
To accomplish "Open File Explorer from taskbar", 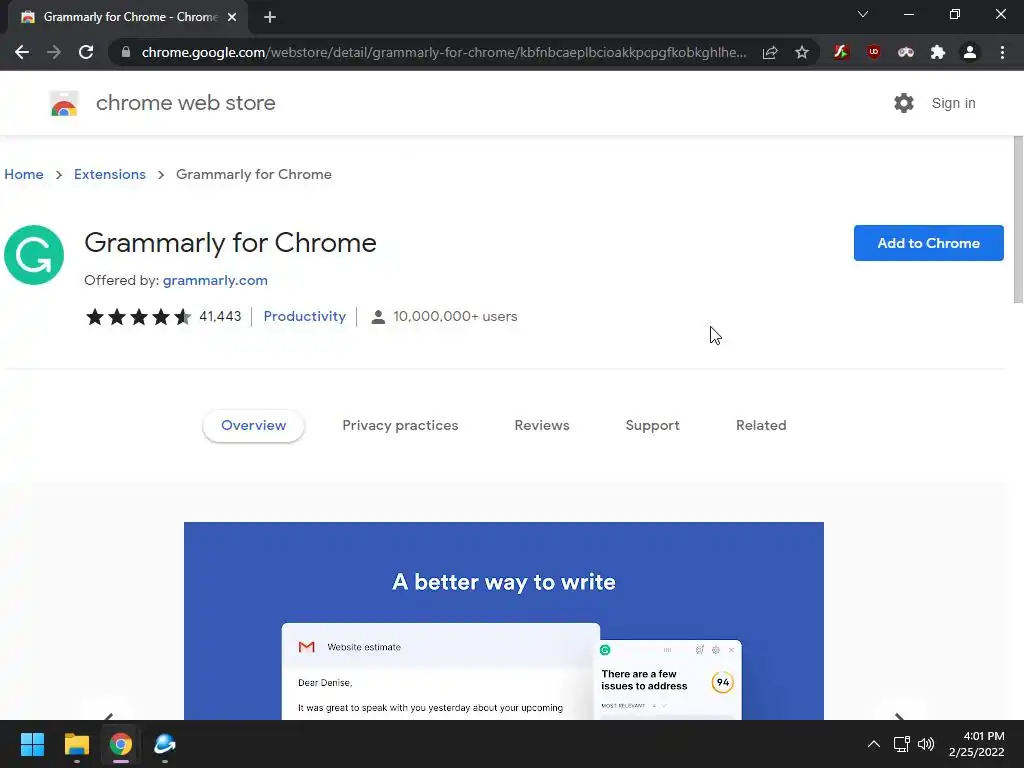I will (76, 744).
